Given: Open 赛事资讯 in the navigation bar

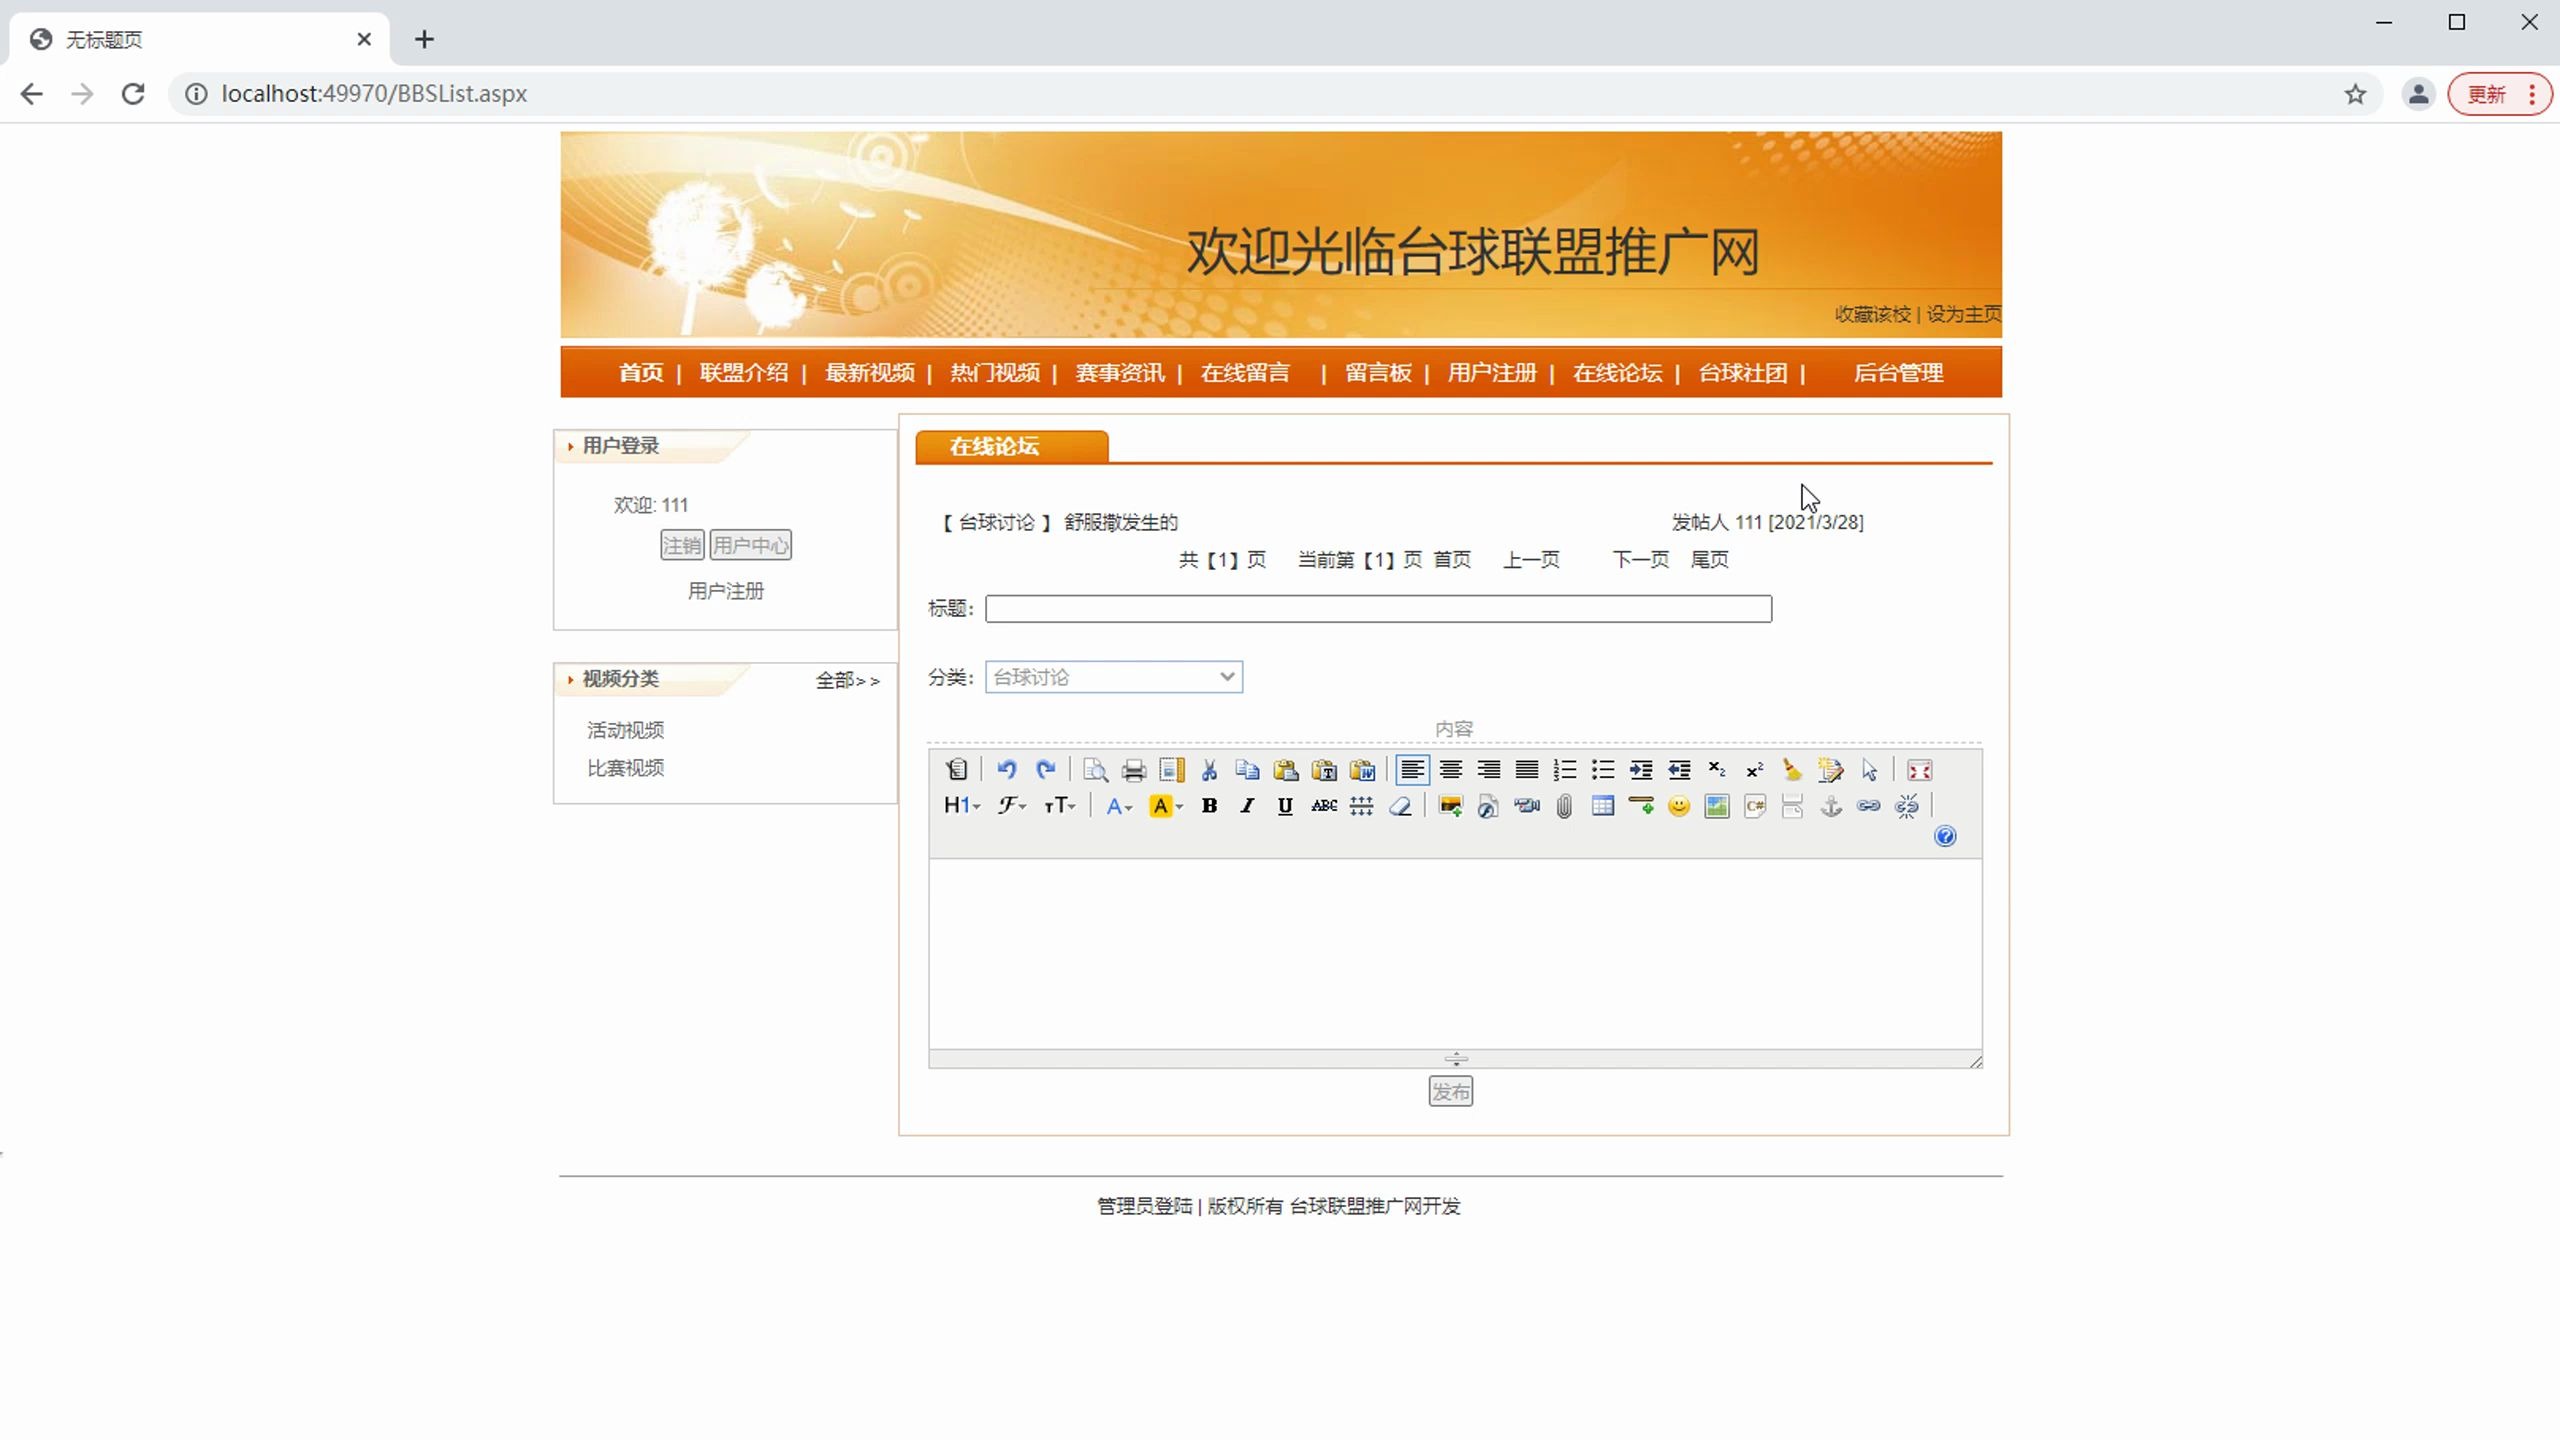Looking at the screenshot, I should (x=1120, y=373).
